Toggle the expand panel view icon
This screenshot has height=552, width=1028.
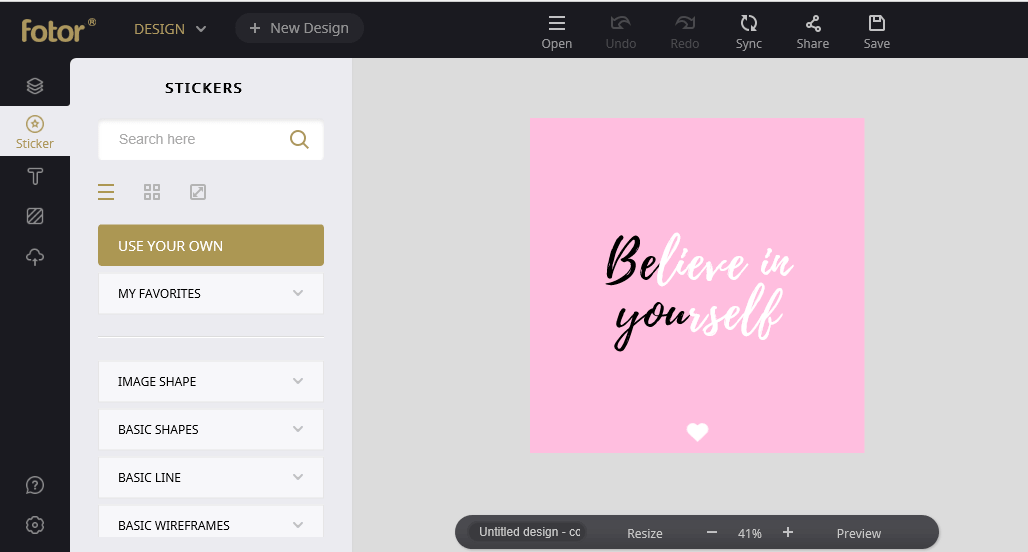pyautogui.click(x=198, y=192)
